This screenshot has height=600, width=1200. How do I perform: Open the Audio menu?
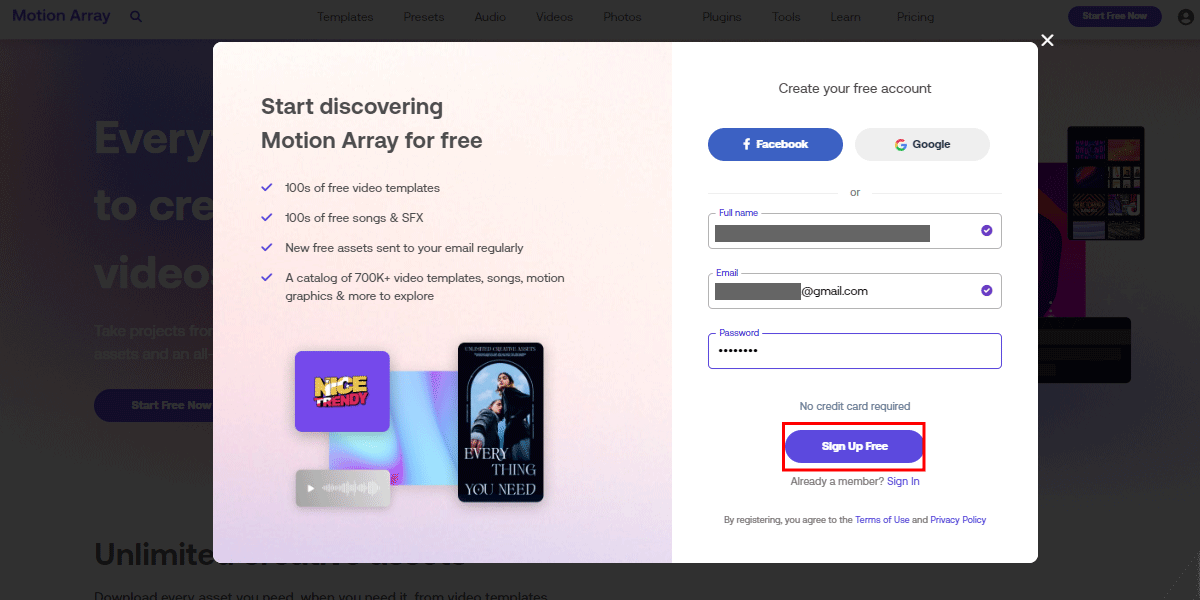490,17
